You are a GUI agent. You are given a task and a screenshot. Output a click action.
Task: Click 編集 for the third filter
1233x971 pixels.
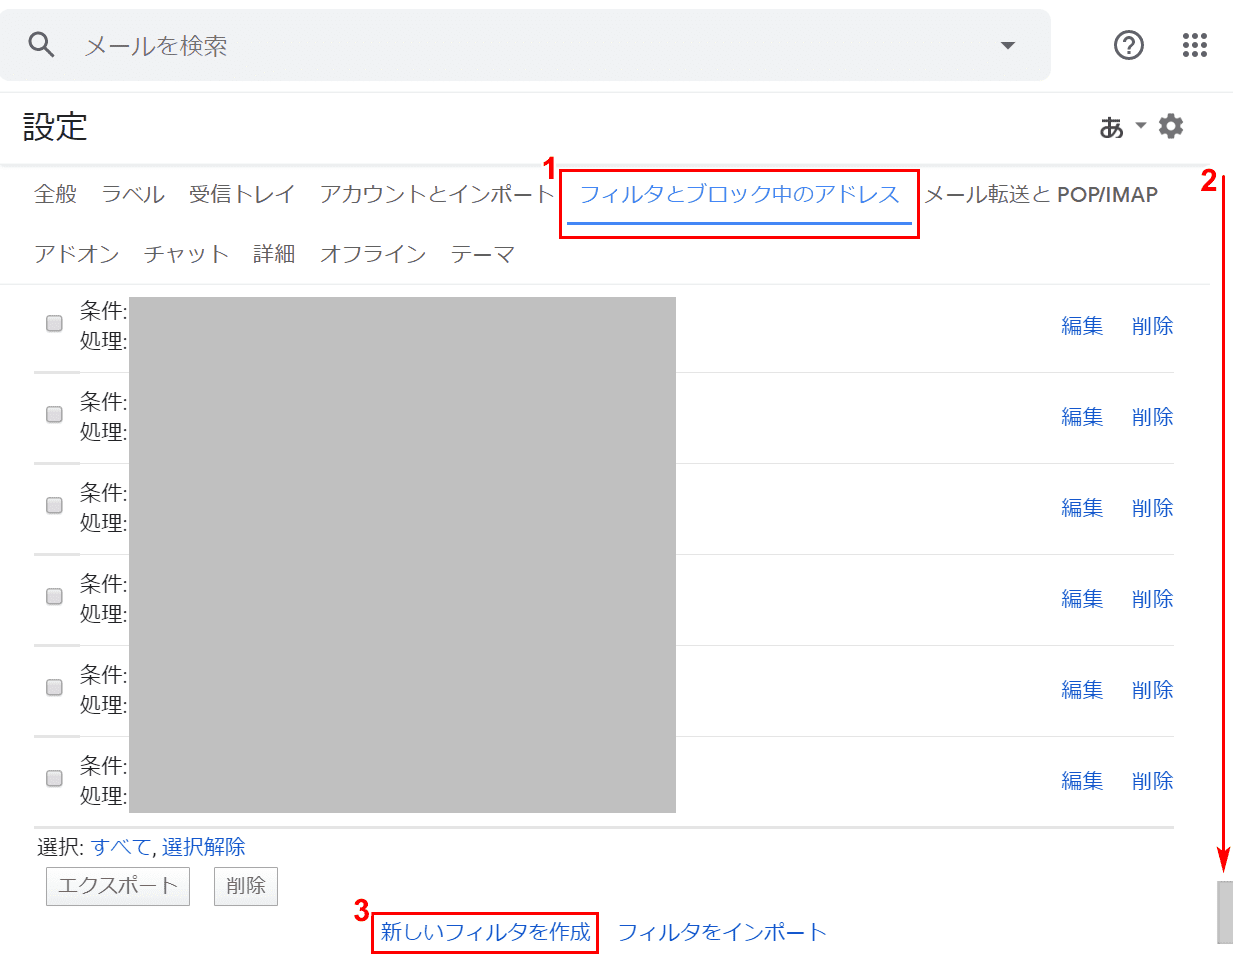[x=1082, y=508]
